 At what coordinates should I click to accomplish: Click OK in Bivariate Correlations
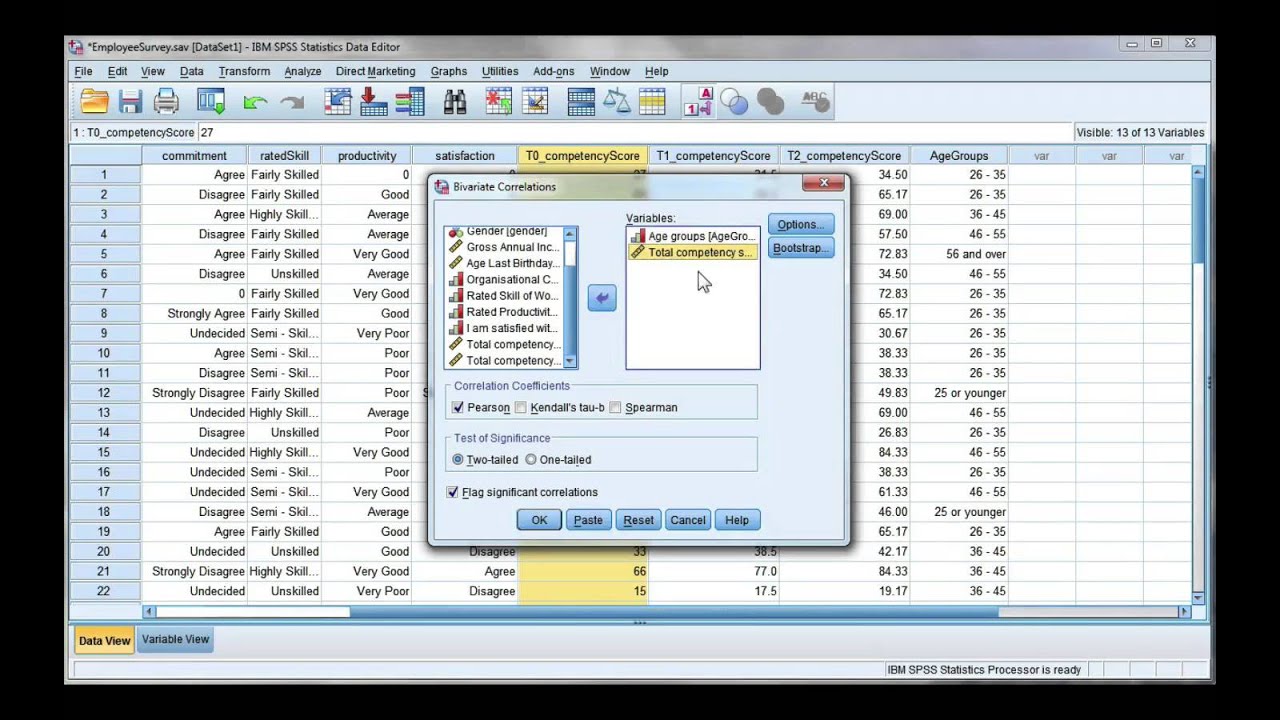click(539, 520)
